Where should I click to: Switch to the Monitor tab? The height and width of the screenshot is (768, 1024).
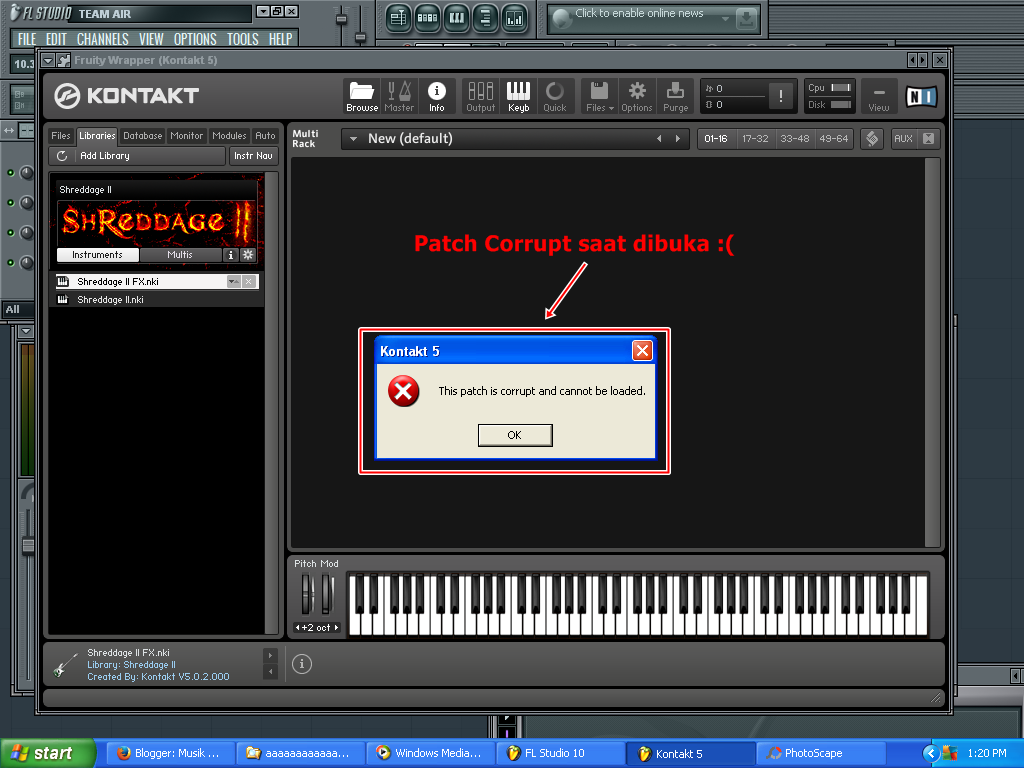pyautogui.click(x=187, y=136)
